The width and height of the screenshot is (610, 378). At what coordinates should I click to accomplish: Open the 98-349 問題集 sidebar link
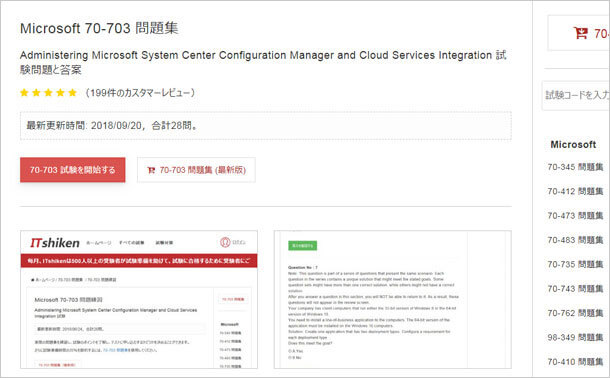pos(575,338)
